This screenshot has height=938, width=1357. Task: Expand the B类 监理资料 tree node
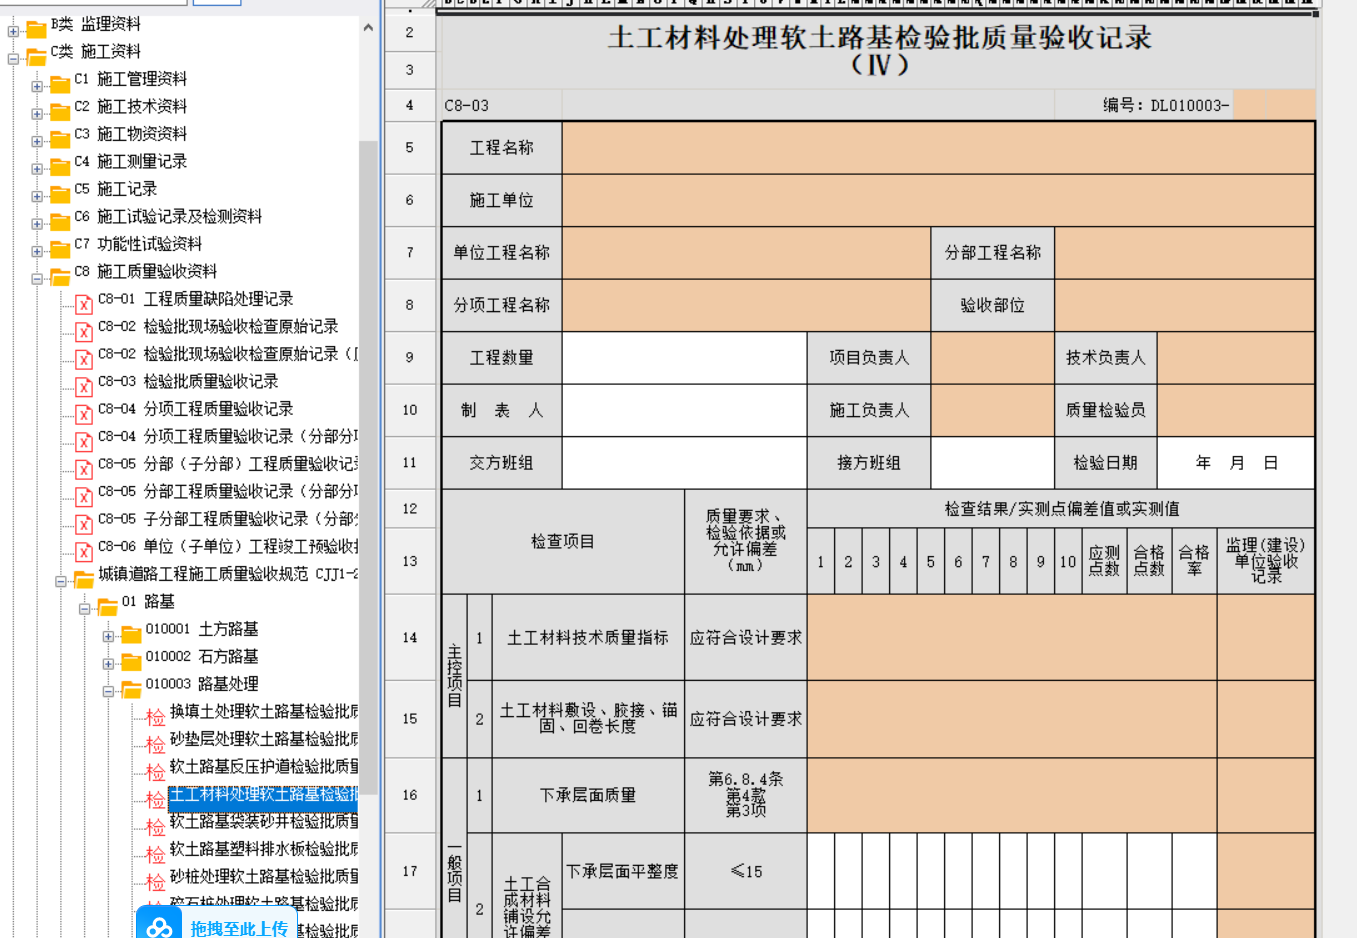(13, 31)
